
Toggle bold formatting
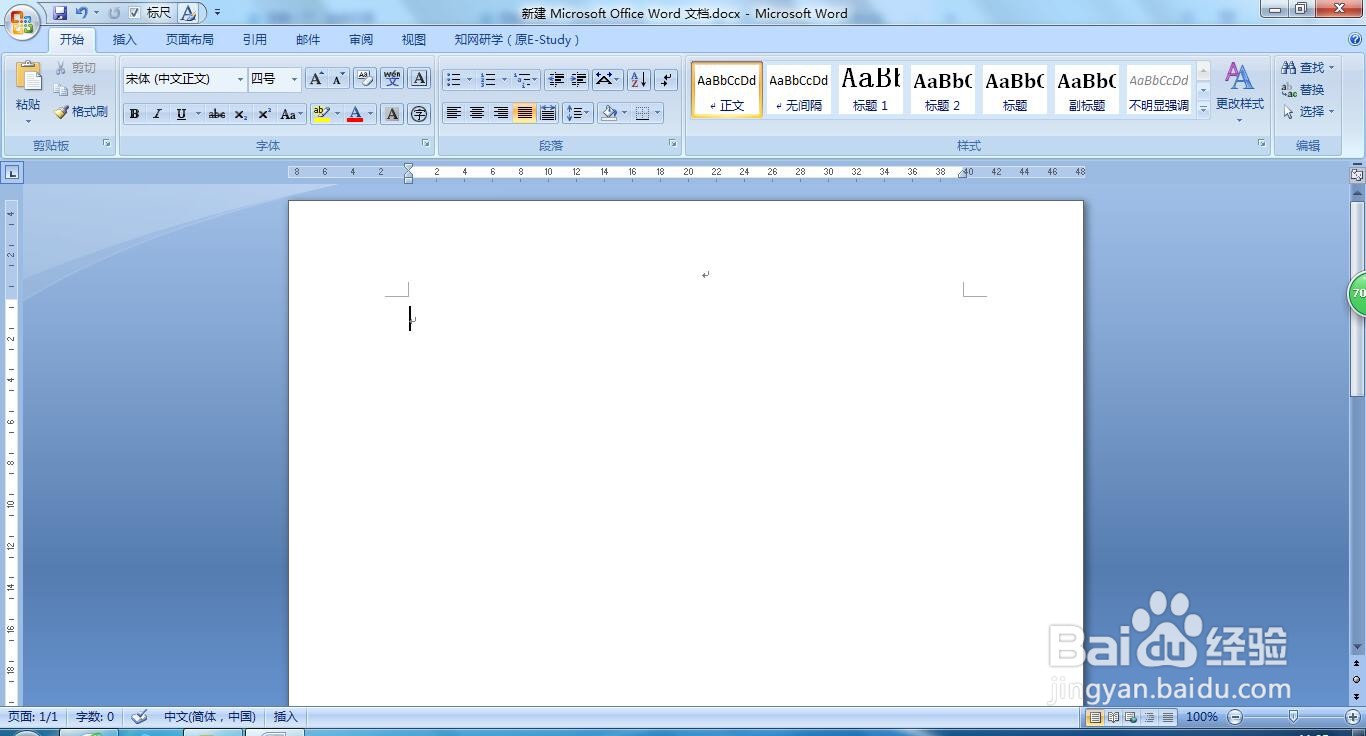[x=134, y=114]
